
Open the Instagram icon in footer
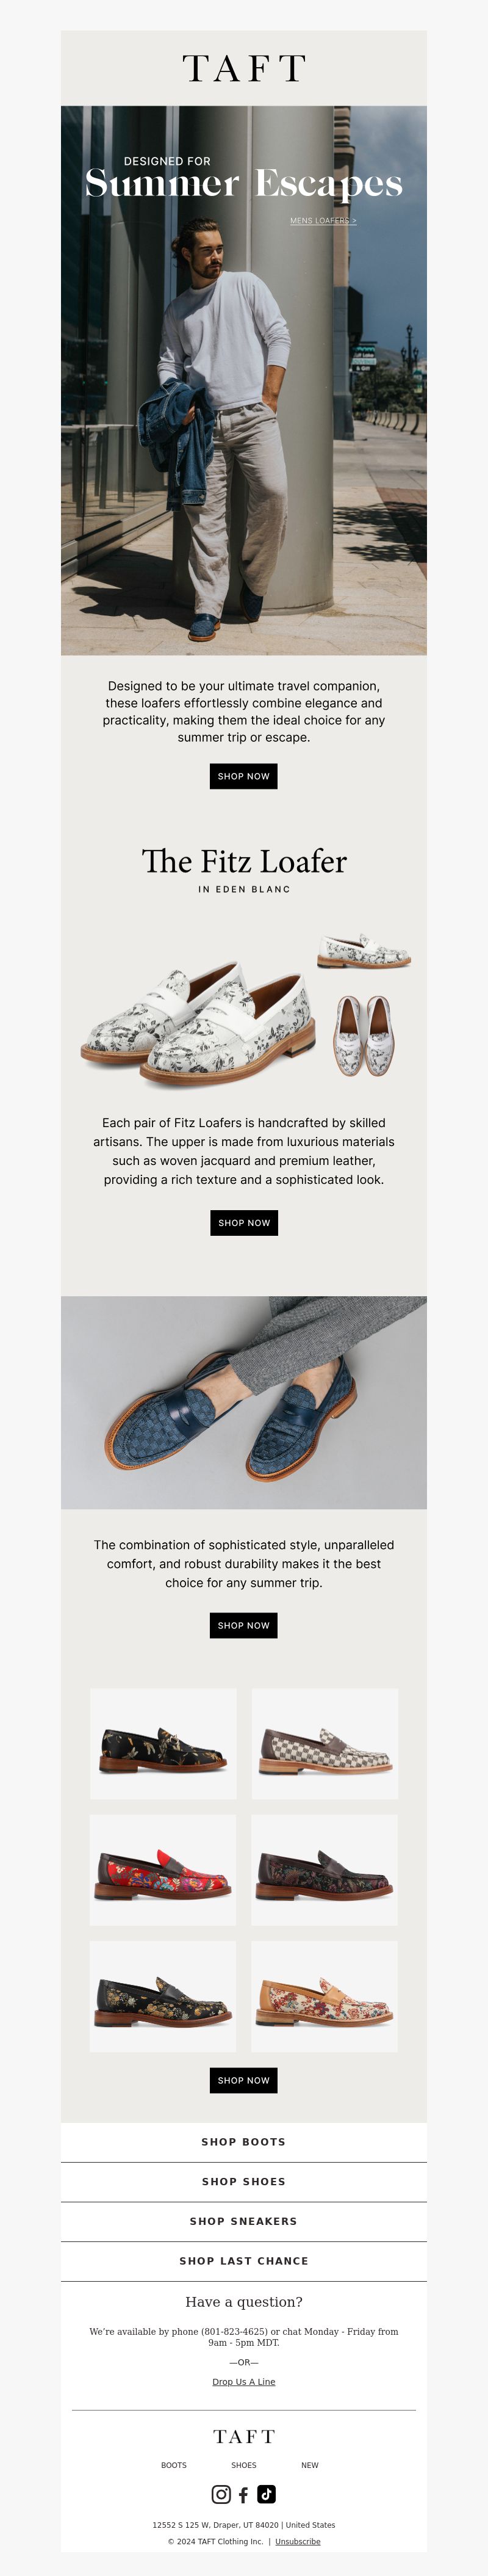click(x=221, y=2494)
